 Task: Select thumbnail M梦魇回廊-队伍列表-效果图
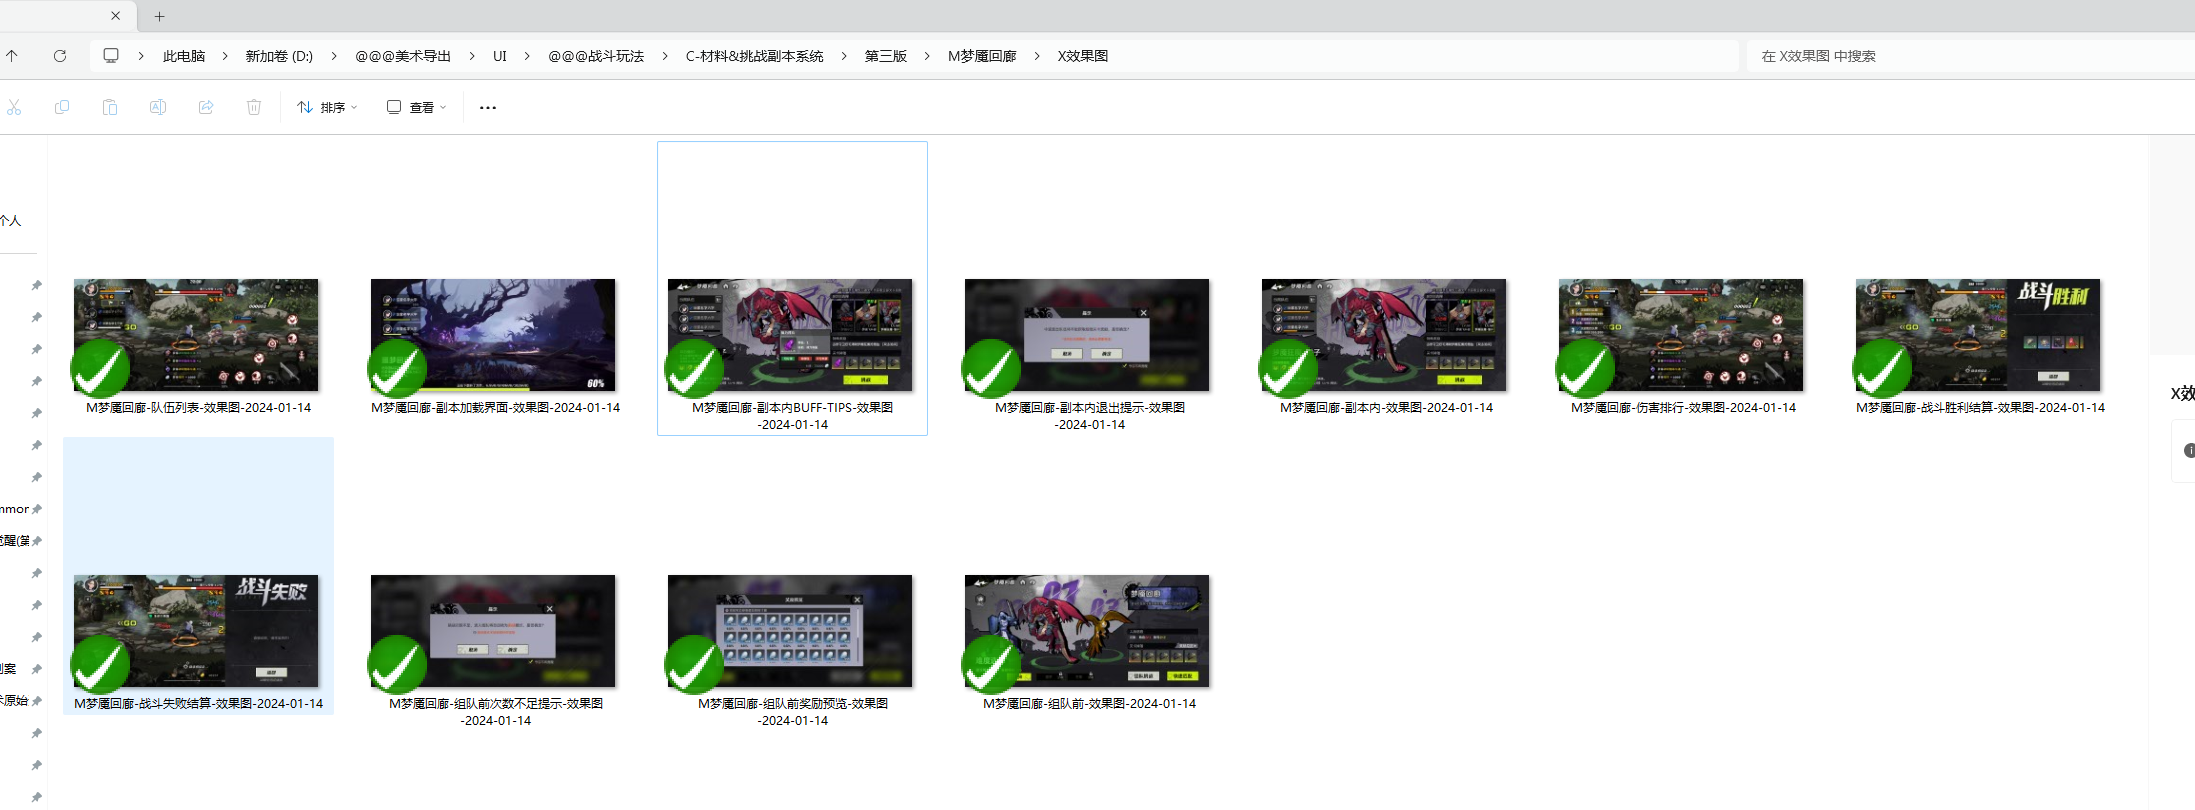point(196,335)
